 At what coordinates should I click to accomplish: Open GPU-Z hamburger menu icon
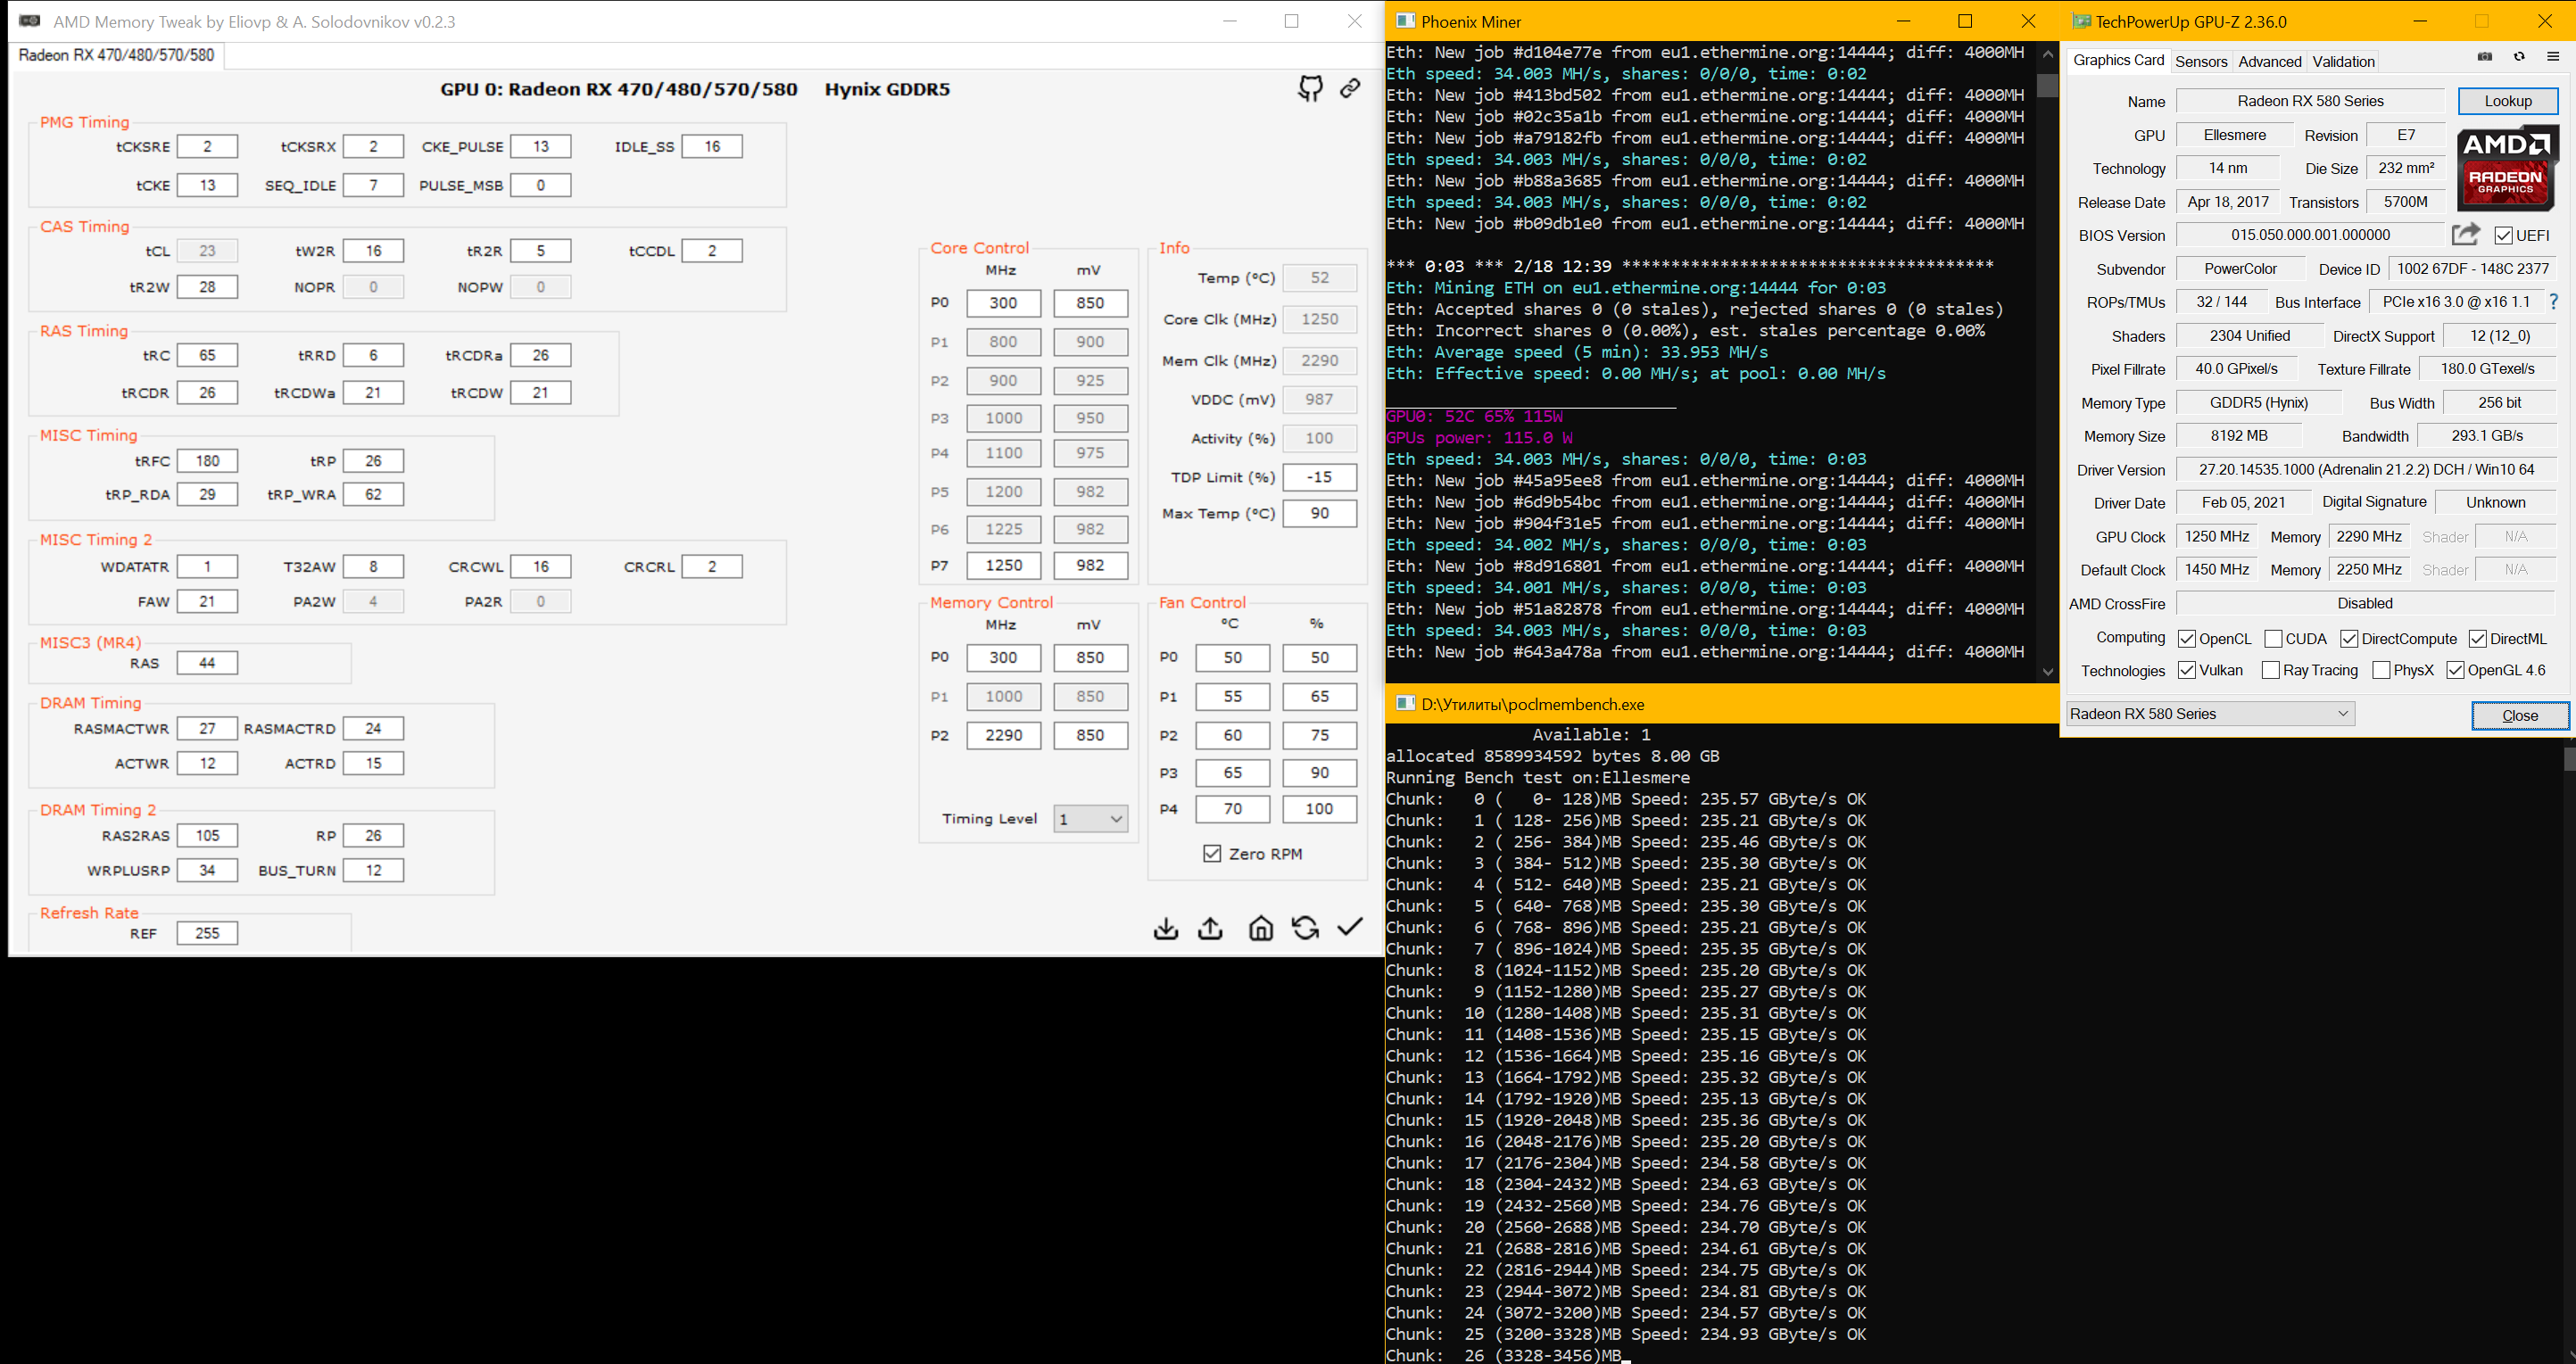coord(2553,57)
